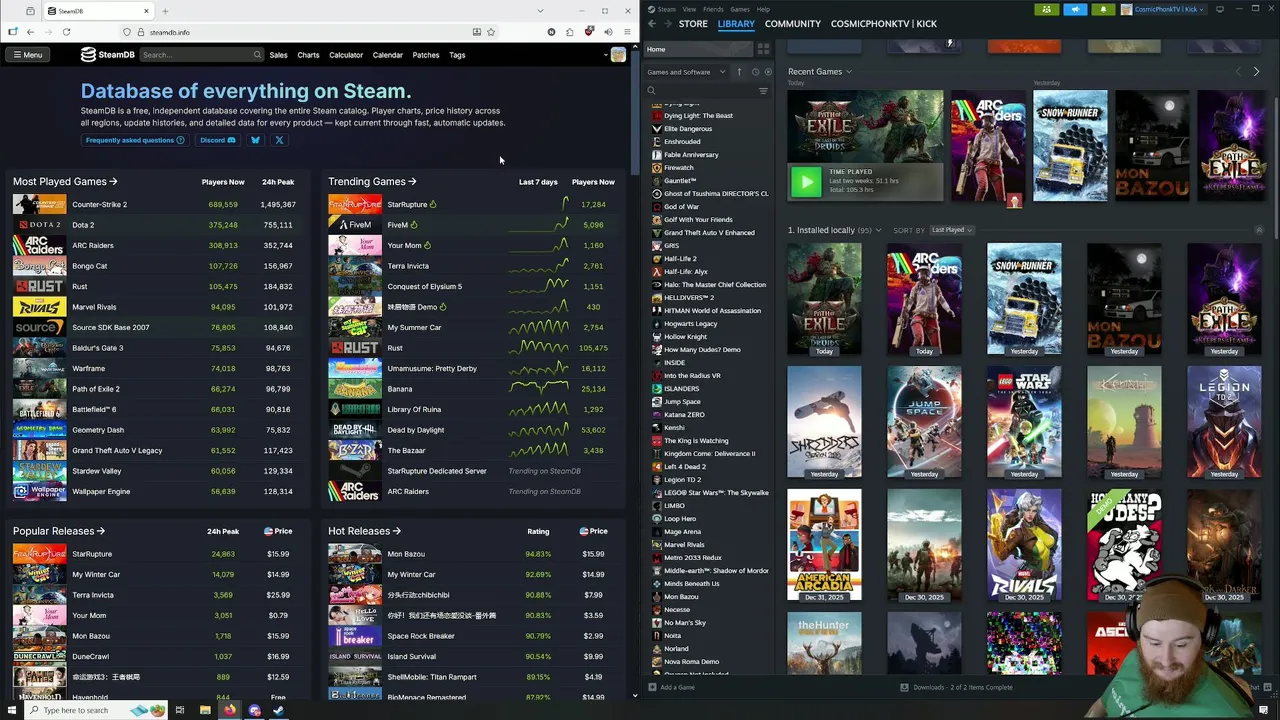Open Firefox hamburger application menu
Viewport: 1280px width, 720px height.
pyautogui.click(x=627, y=32)
